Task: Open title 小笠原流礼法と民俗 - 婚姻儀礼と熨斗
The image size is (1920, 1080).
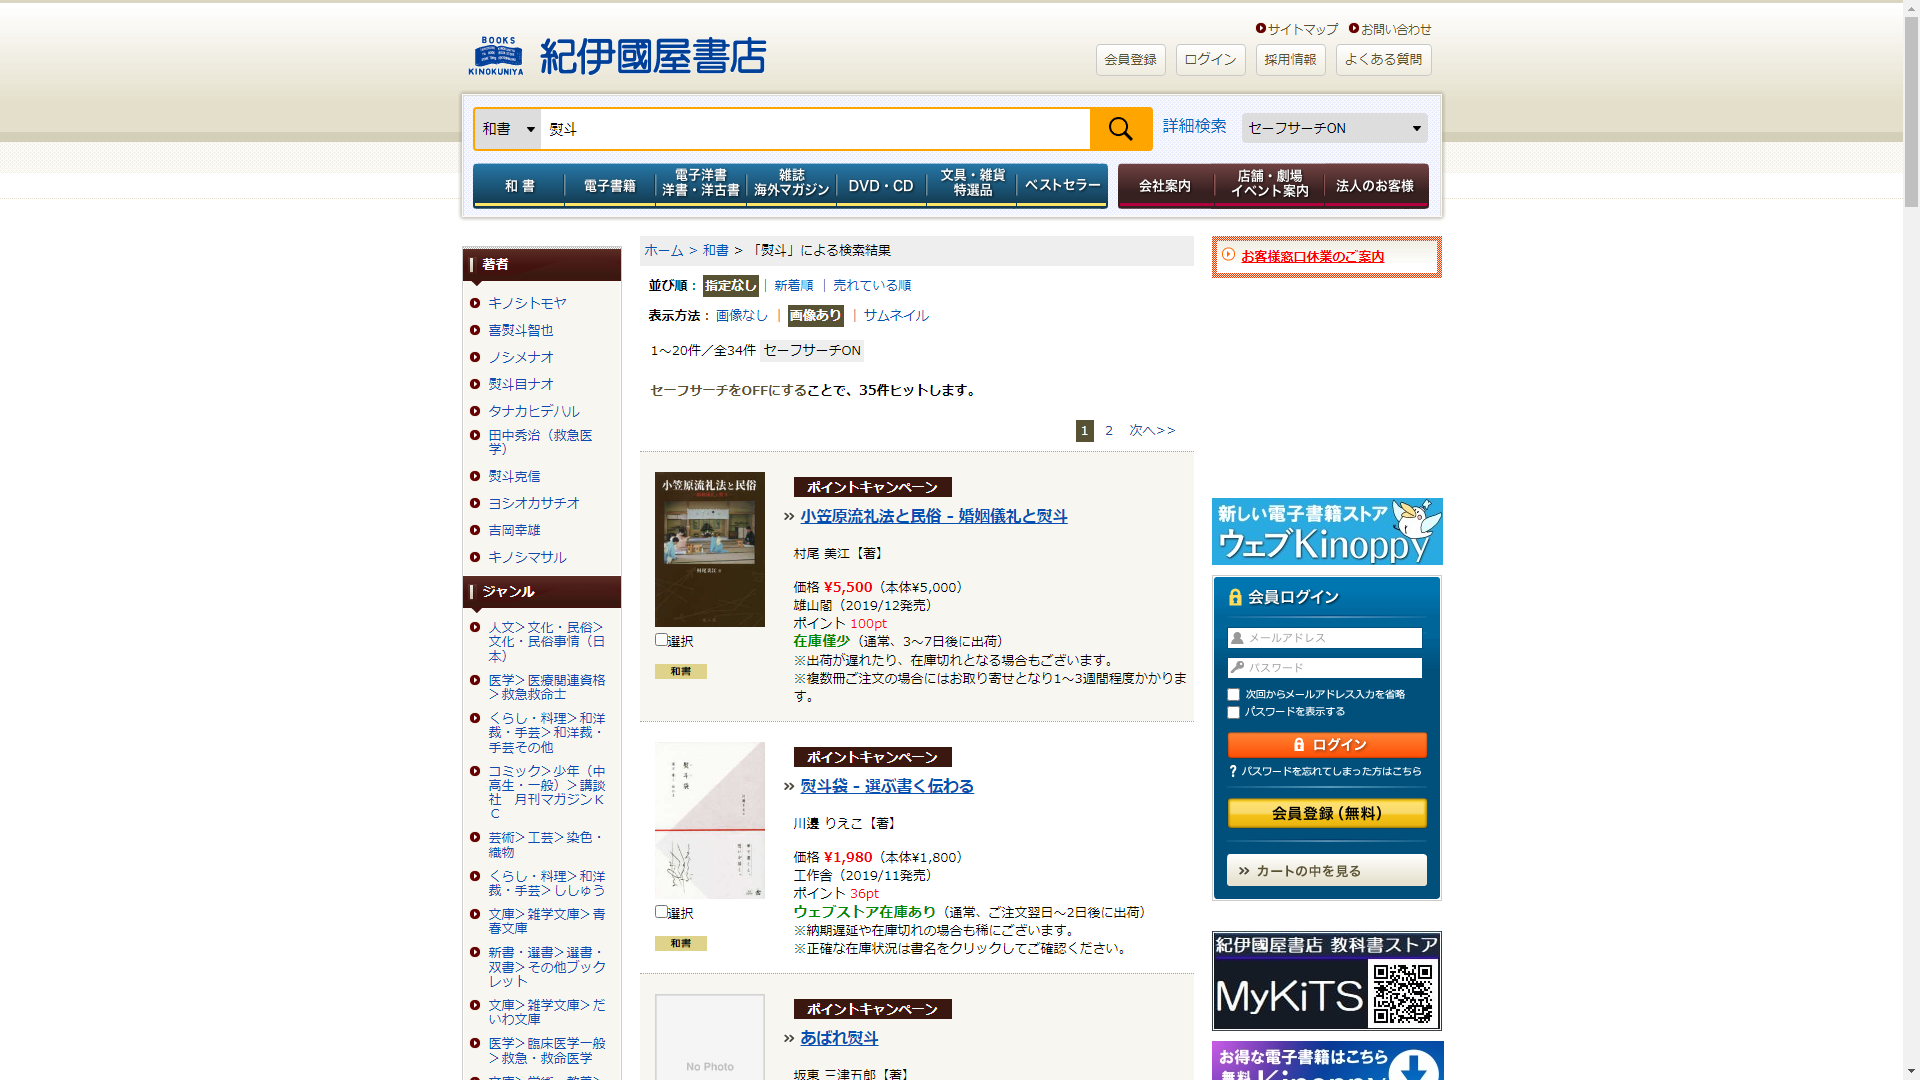Action: [934, 517]
